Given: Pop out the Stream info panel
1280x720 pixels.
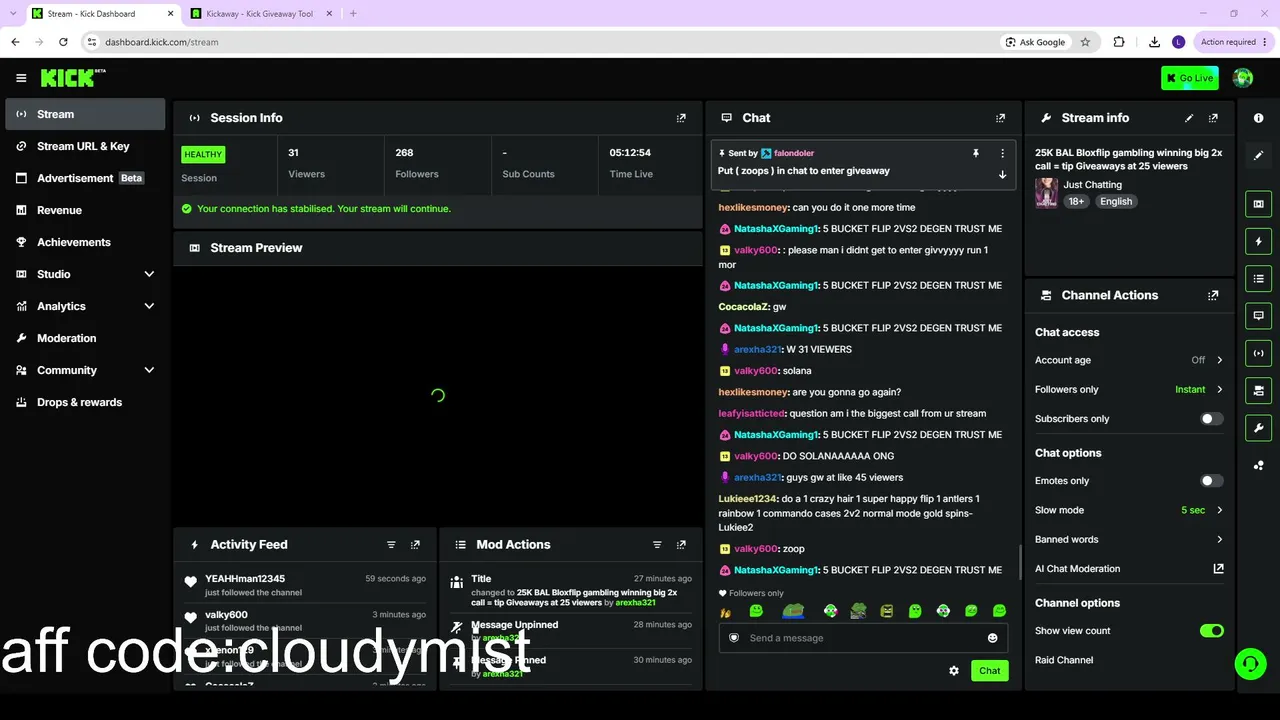Looking at the screenshot, I should tap(1213, 118).
